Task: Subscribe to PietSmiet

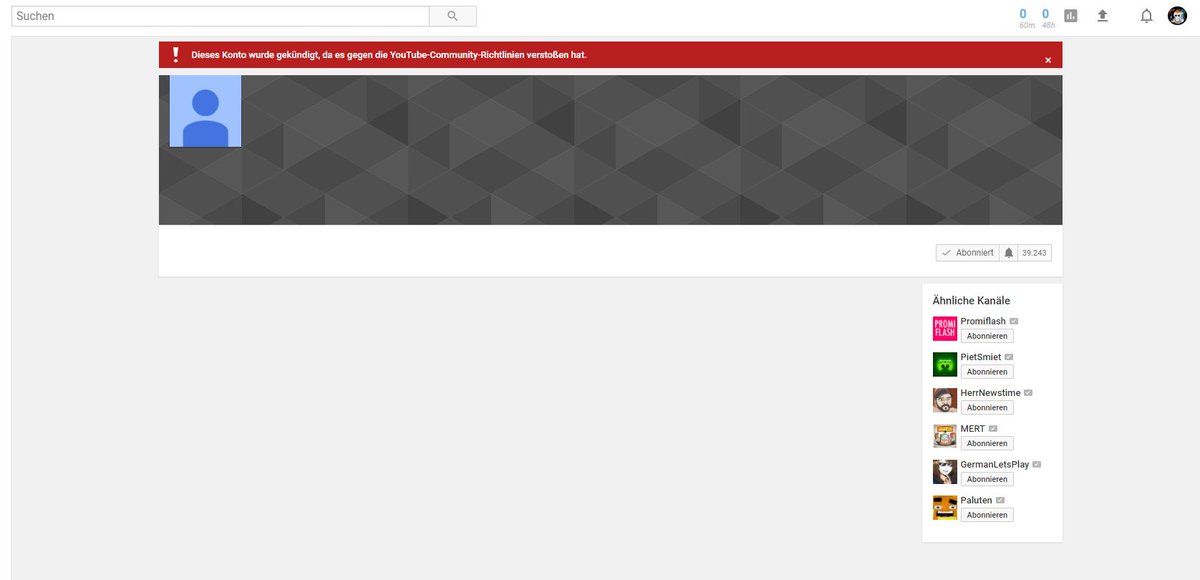Action: (x=987, y=372)
